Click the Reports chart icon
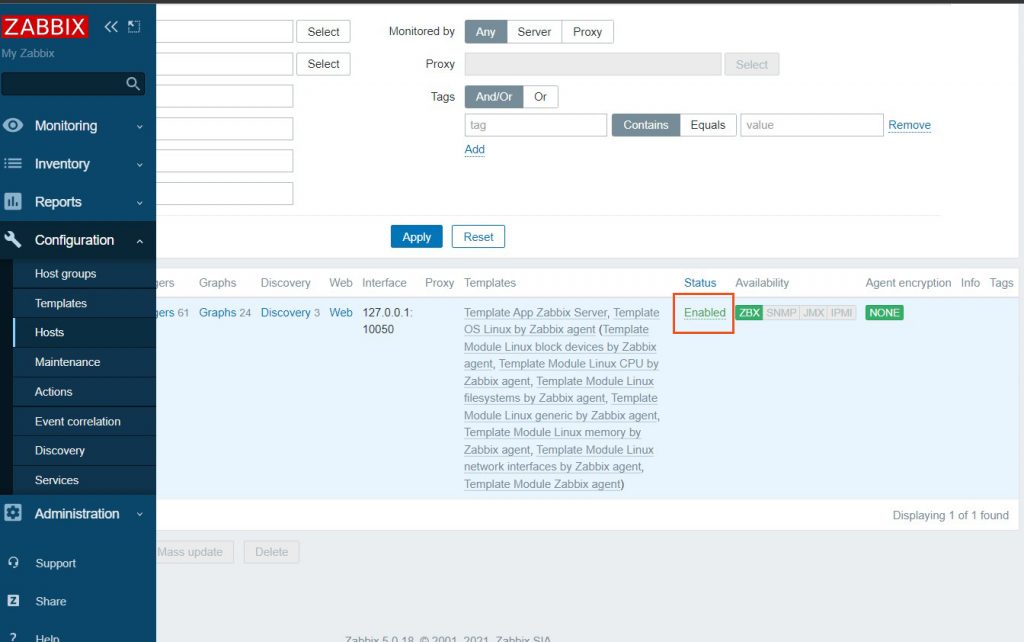This screenshot has width=1024, height=642. point(12,201)
